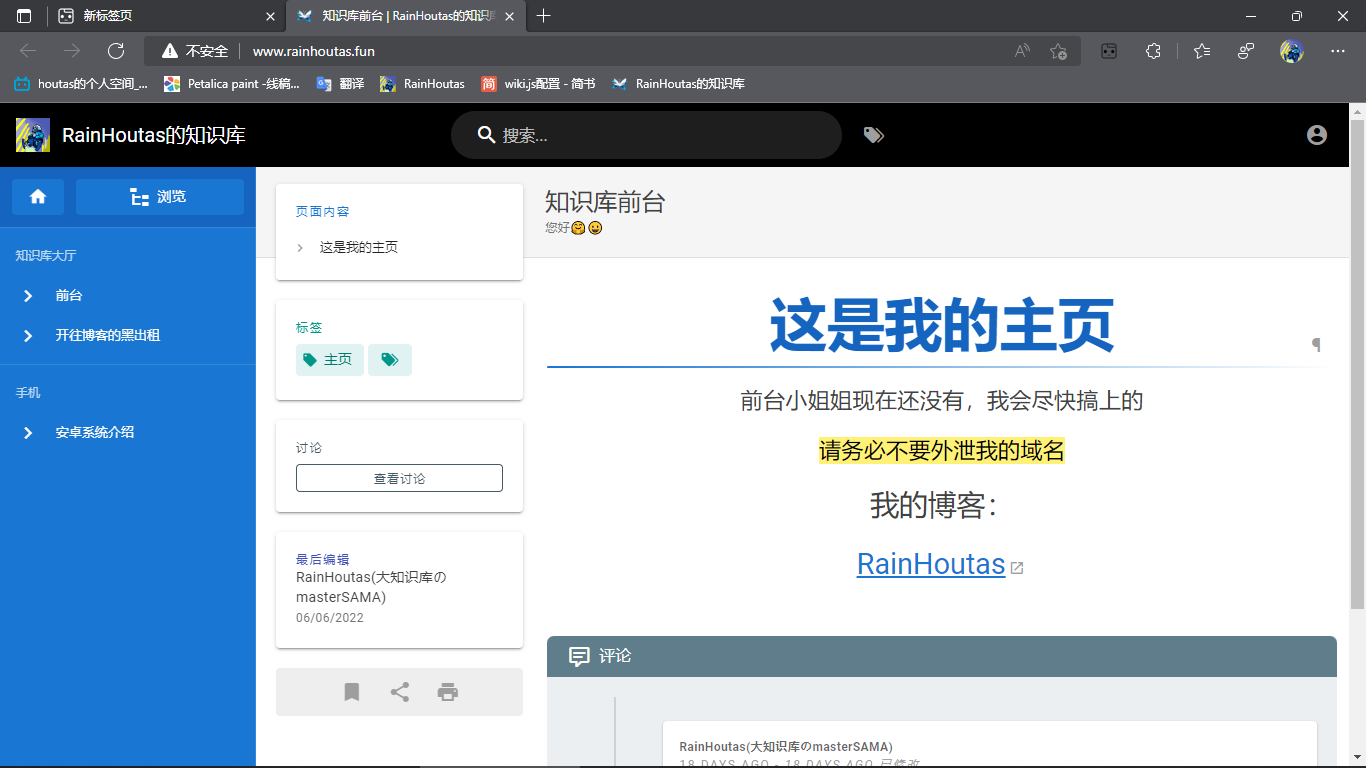Screen dimensions: 1366x768
Task: Switch to the 新标签页 tab
Action: (x=166, y=16)
